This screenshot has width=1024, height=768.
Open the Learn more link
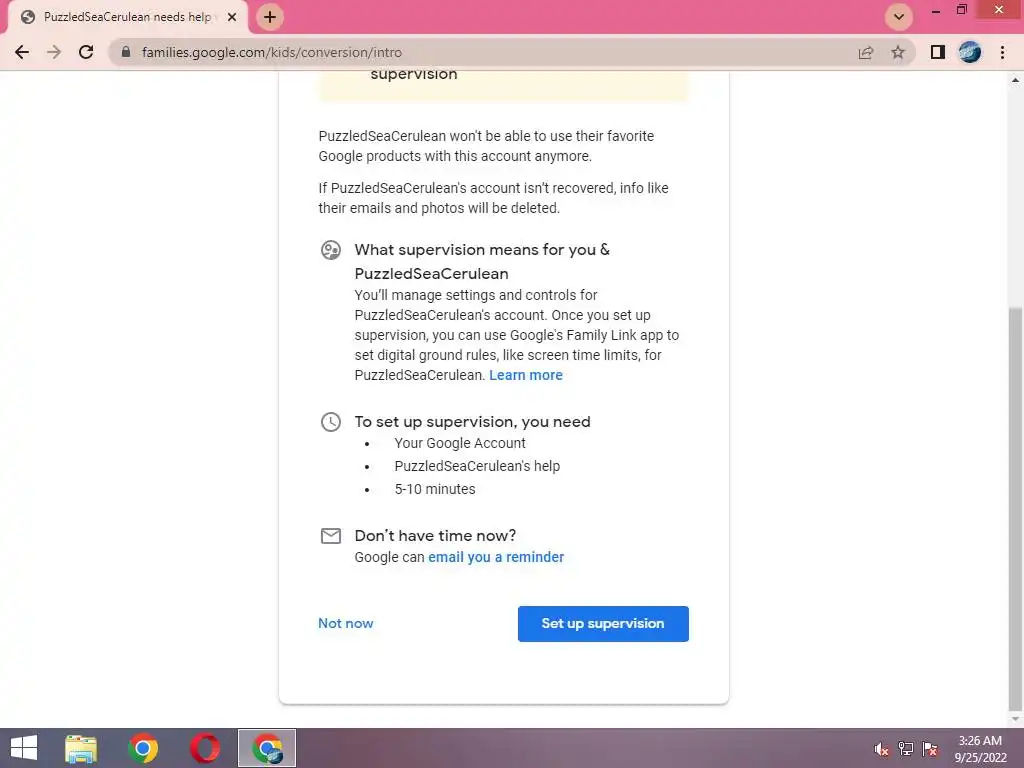pyautogui.click(x=526, y=376)
